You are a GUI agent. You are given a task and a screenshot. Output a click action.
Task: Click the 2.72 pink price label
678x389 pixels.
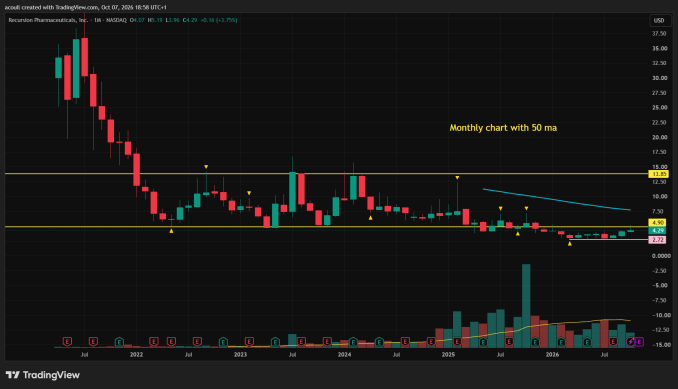[658, 240]
